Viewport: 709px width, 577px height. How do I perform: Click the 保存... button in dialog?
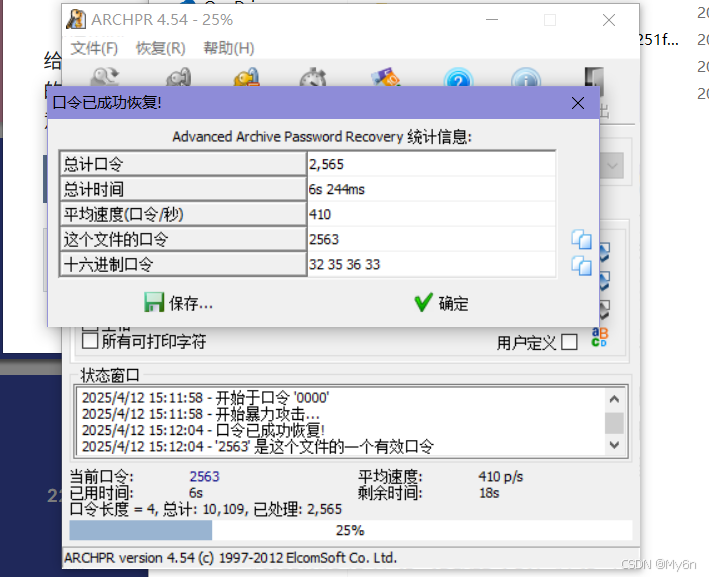point(179,303)
